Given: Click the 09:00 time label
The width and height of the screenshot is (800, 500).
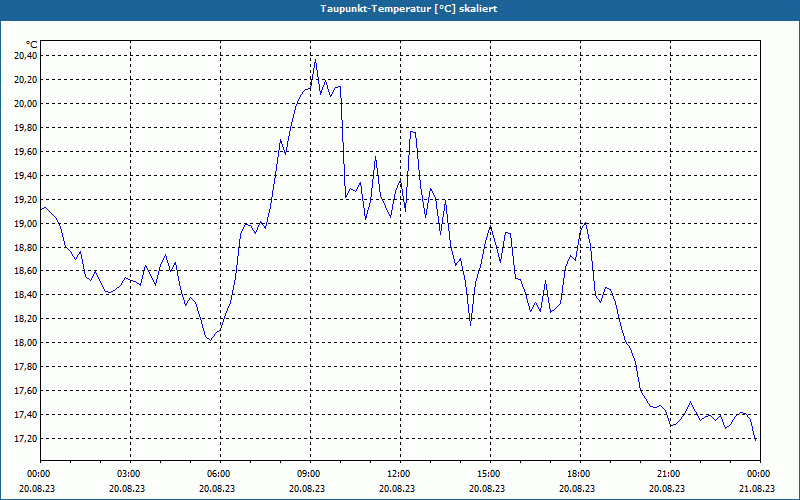Looking at the screenshot, I should [x=311, y=474].
